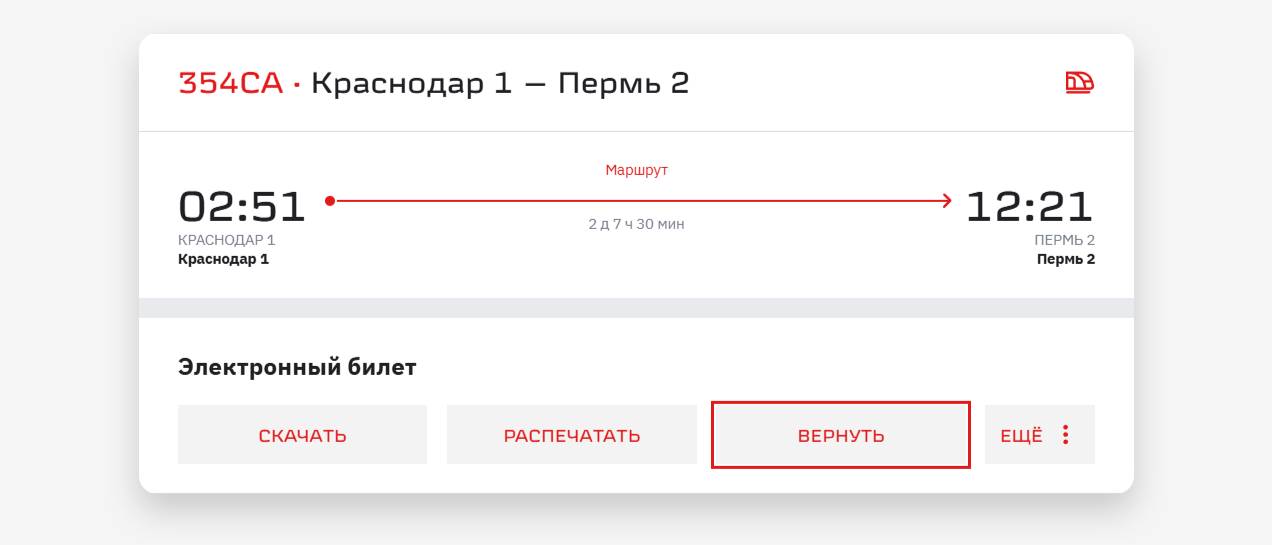
Task: Click the route arrowhead near arrival time
Action: coord(946,201)
